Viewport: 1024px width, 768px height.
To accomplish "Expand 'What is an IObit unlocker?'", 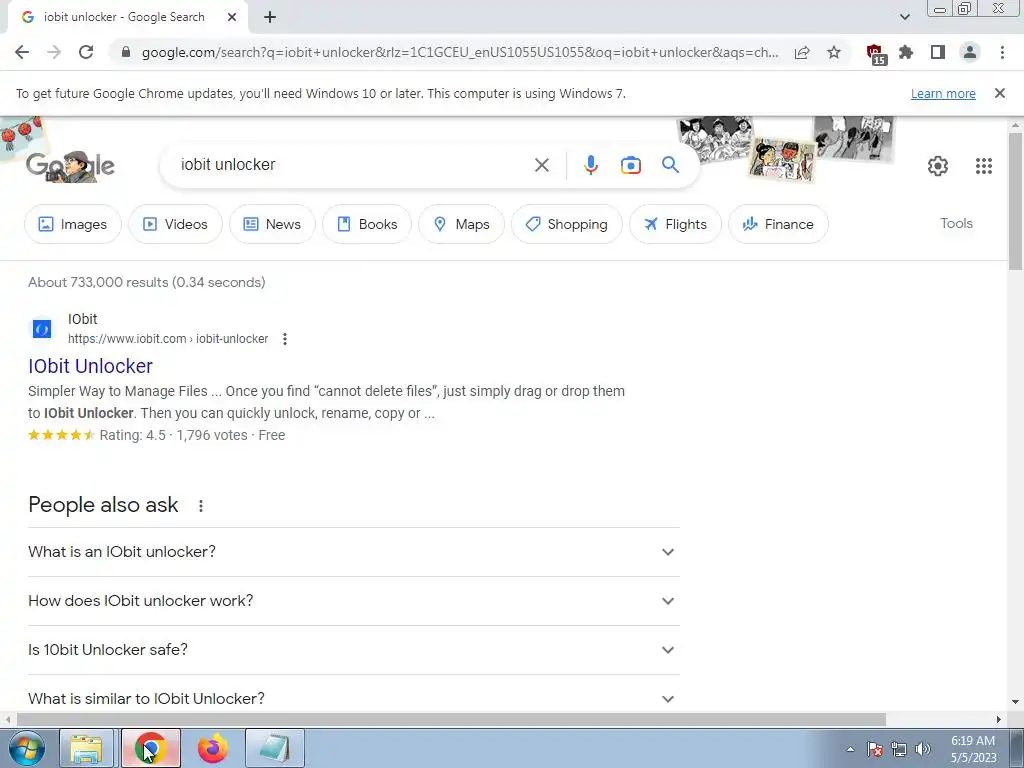I will tap(353, 552).
